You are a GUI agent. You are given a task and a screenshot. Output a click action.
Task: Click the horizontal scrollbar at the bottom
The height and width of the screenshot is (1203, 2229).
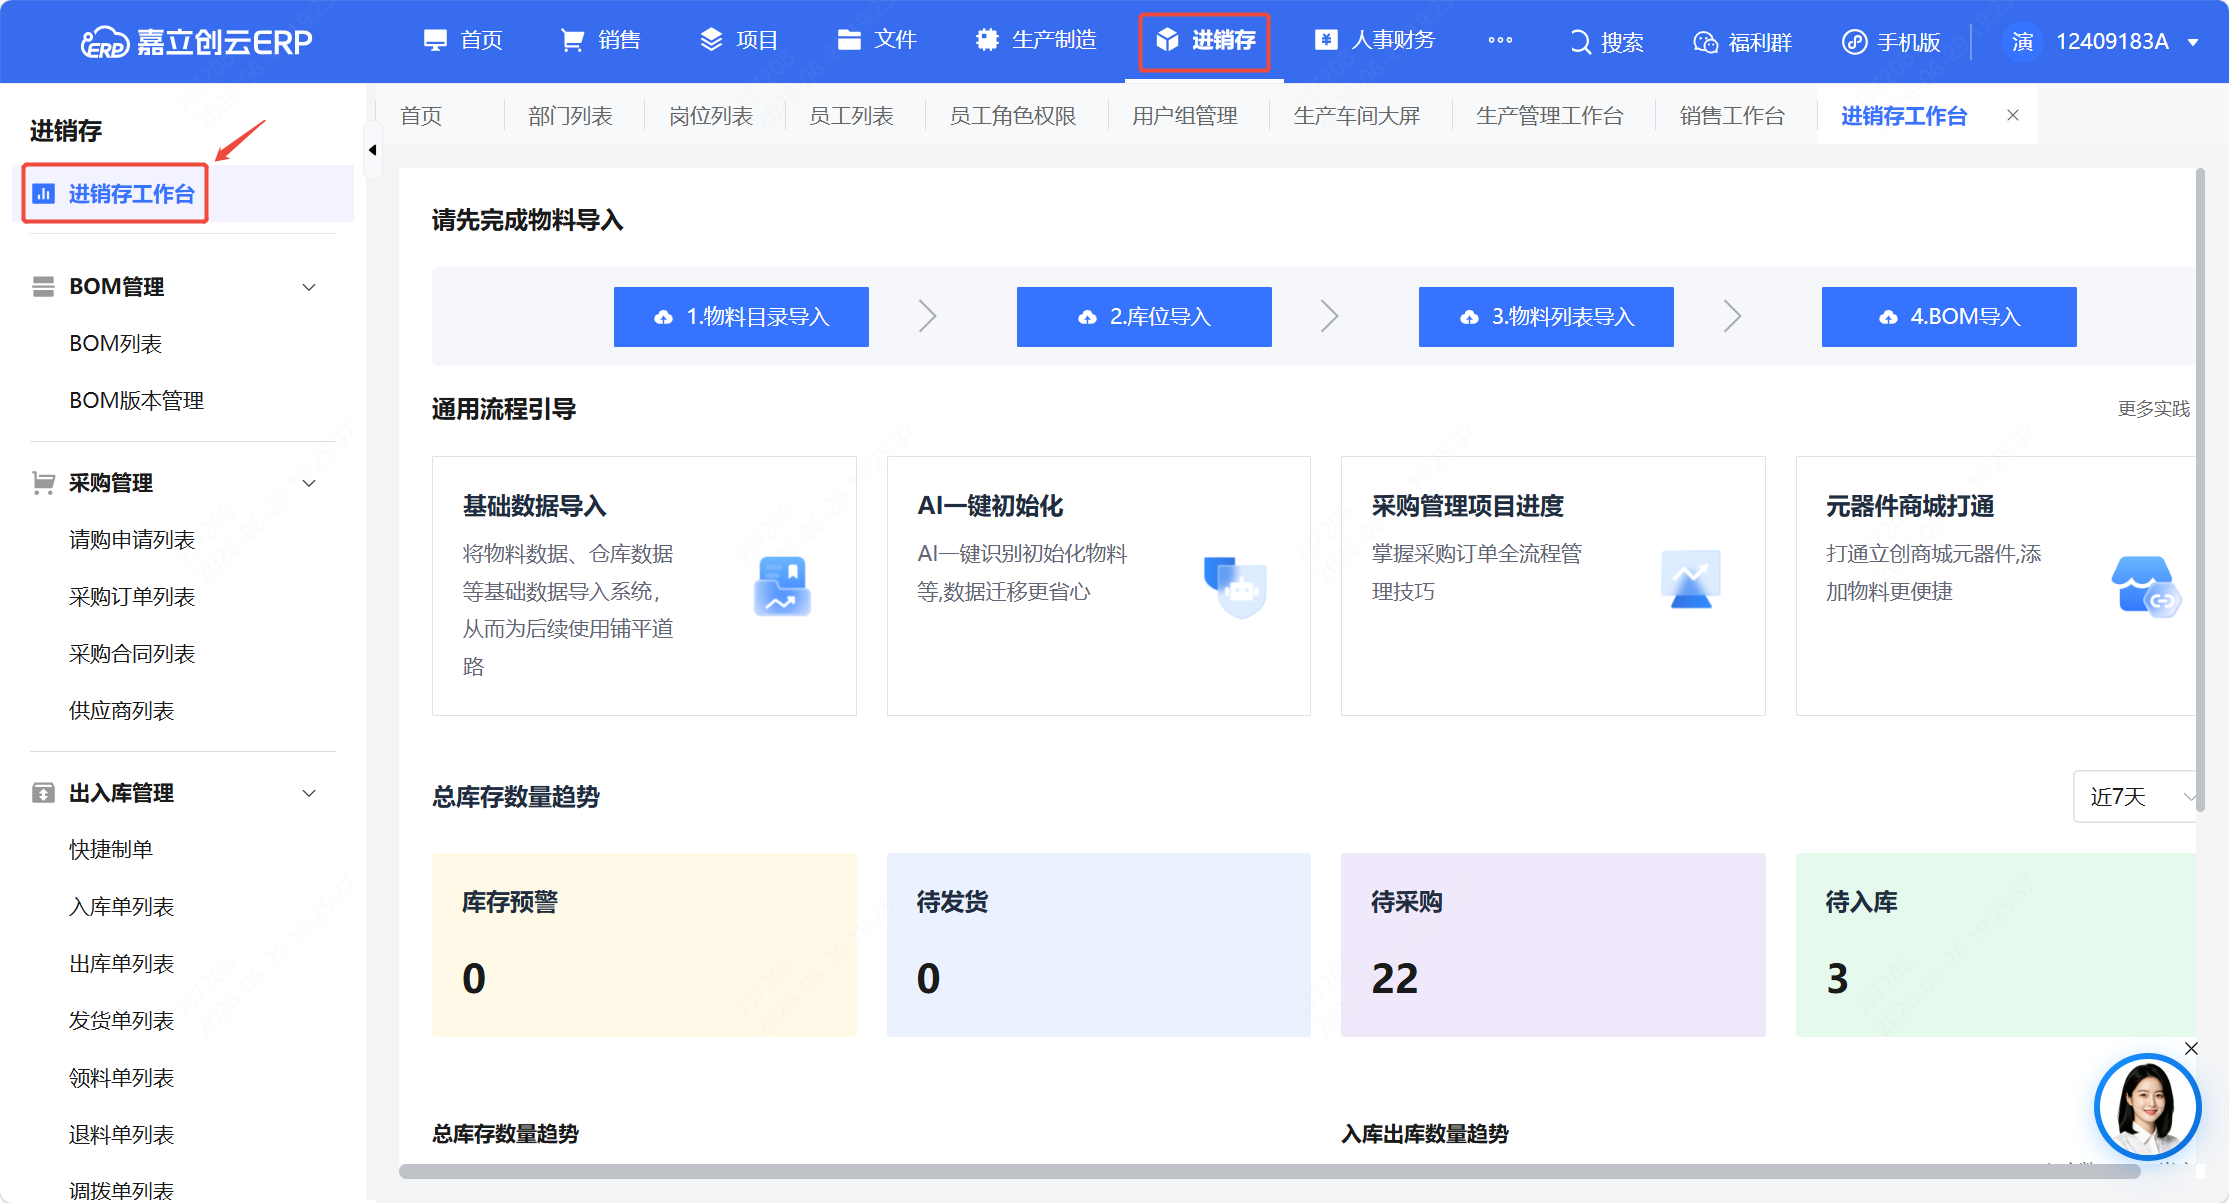tap(1270, 1172)
